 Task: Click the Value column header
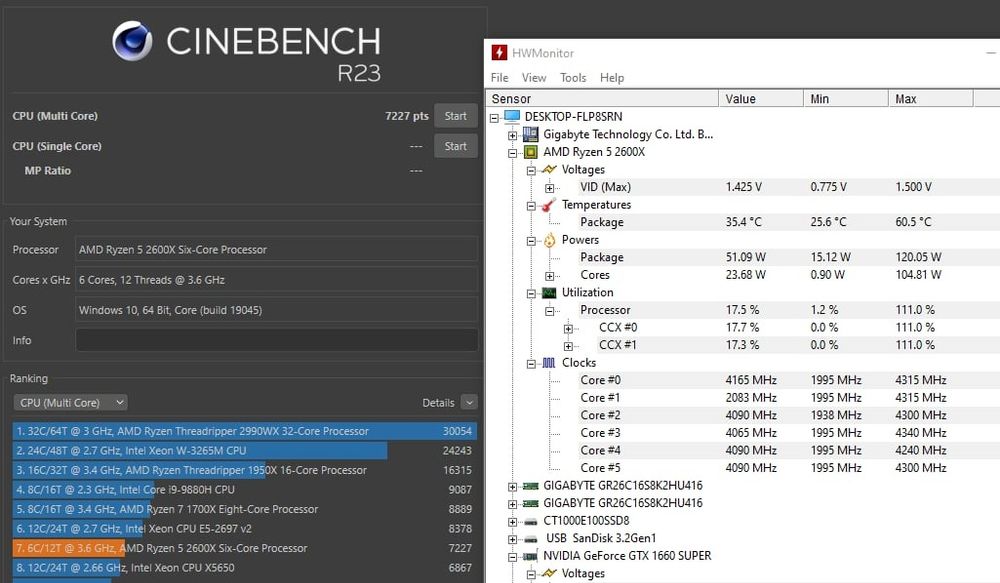click(761, 99)
